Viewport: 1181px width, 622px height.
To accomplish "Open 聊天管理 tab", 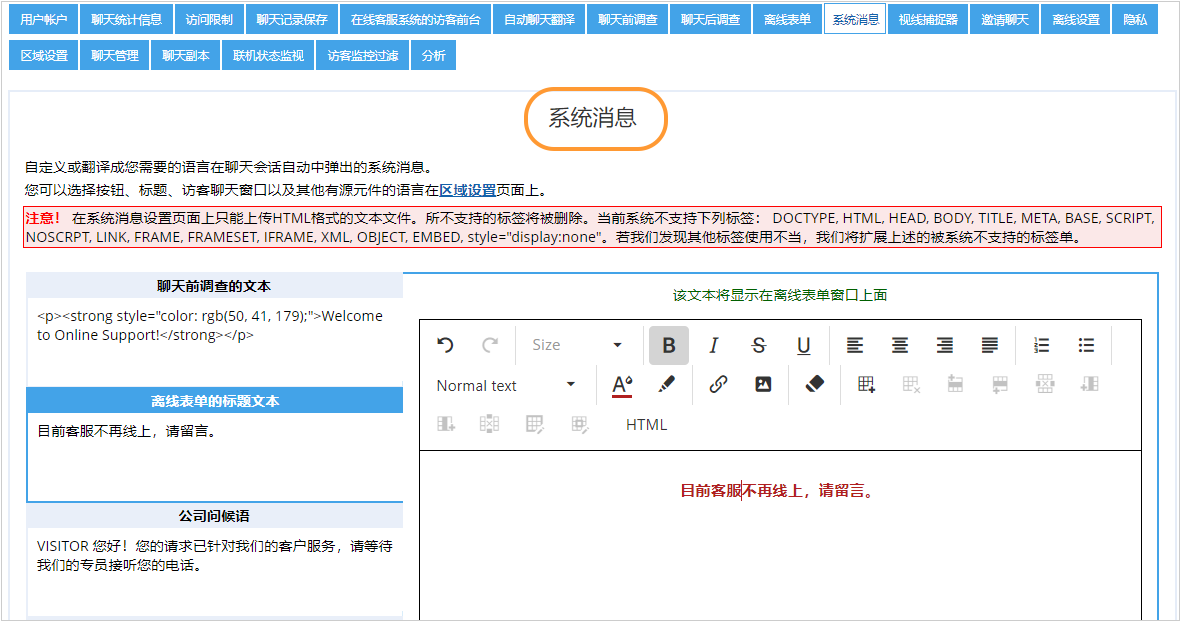I will (x=114, y=56).
